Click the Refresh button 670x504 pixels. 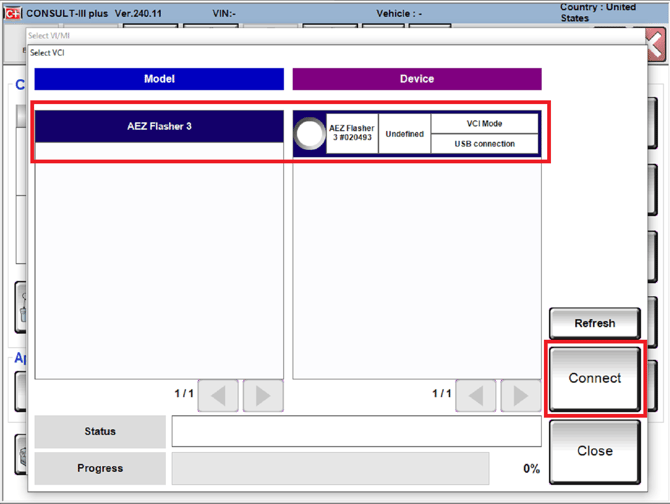[595, 323]
